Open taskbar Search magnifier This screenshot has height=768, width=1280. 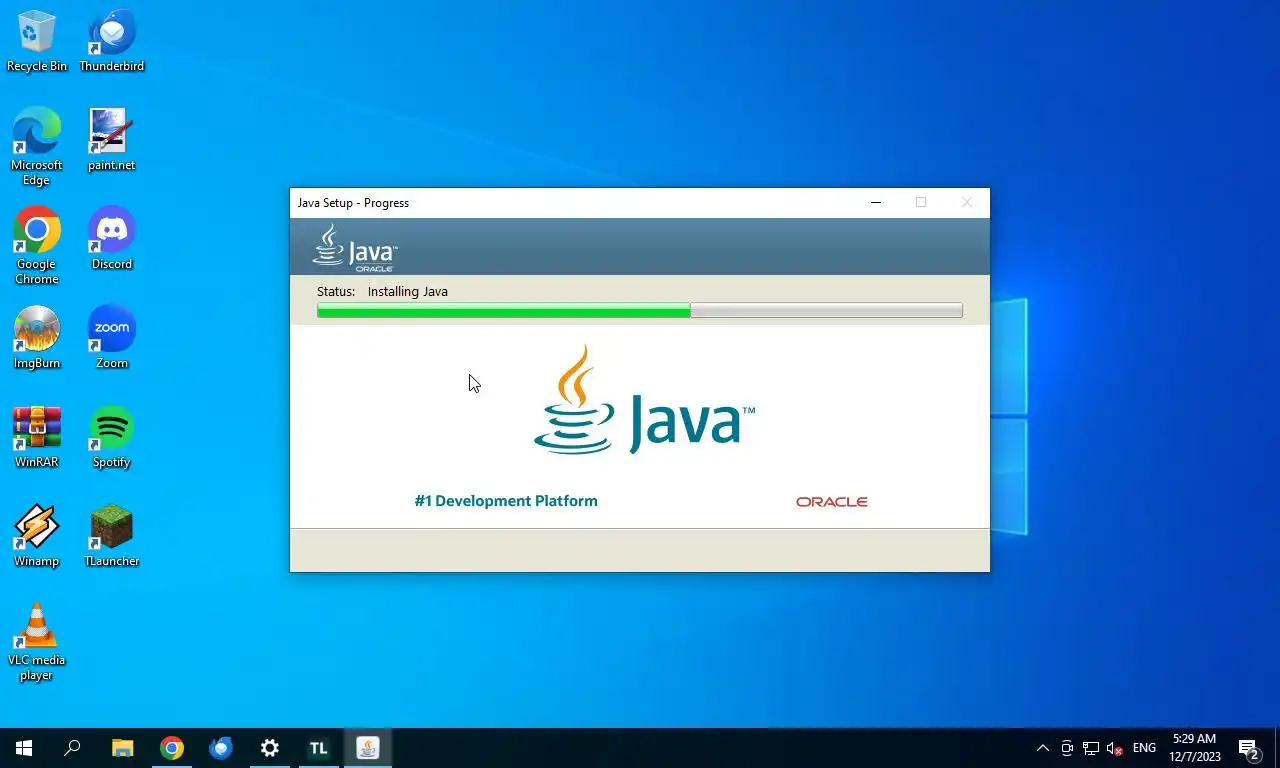click(x=72, y=748)
